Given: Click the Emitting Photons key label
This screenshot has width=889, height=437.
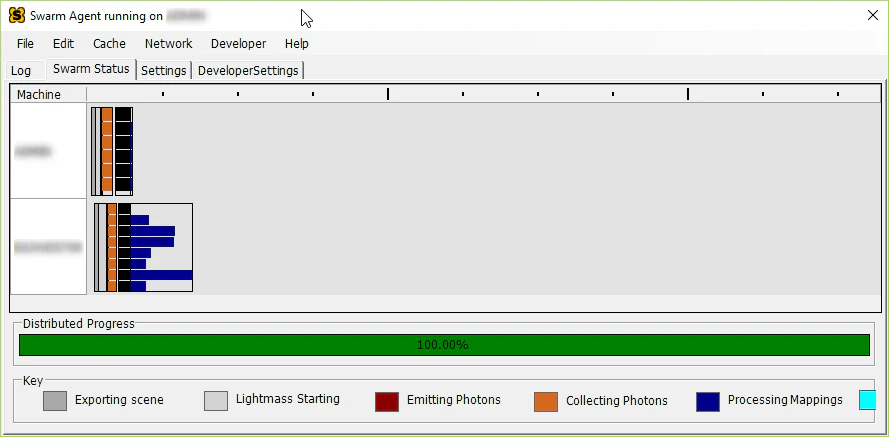Looking at the screenshot, I should click(454, 400).
